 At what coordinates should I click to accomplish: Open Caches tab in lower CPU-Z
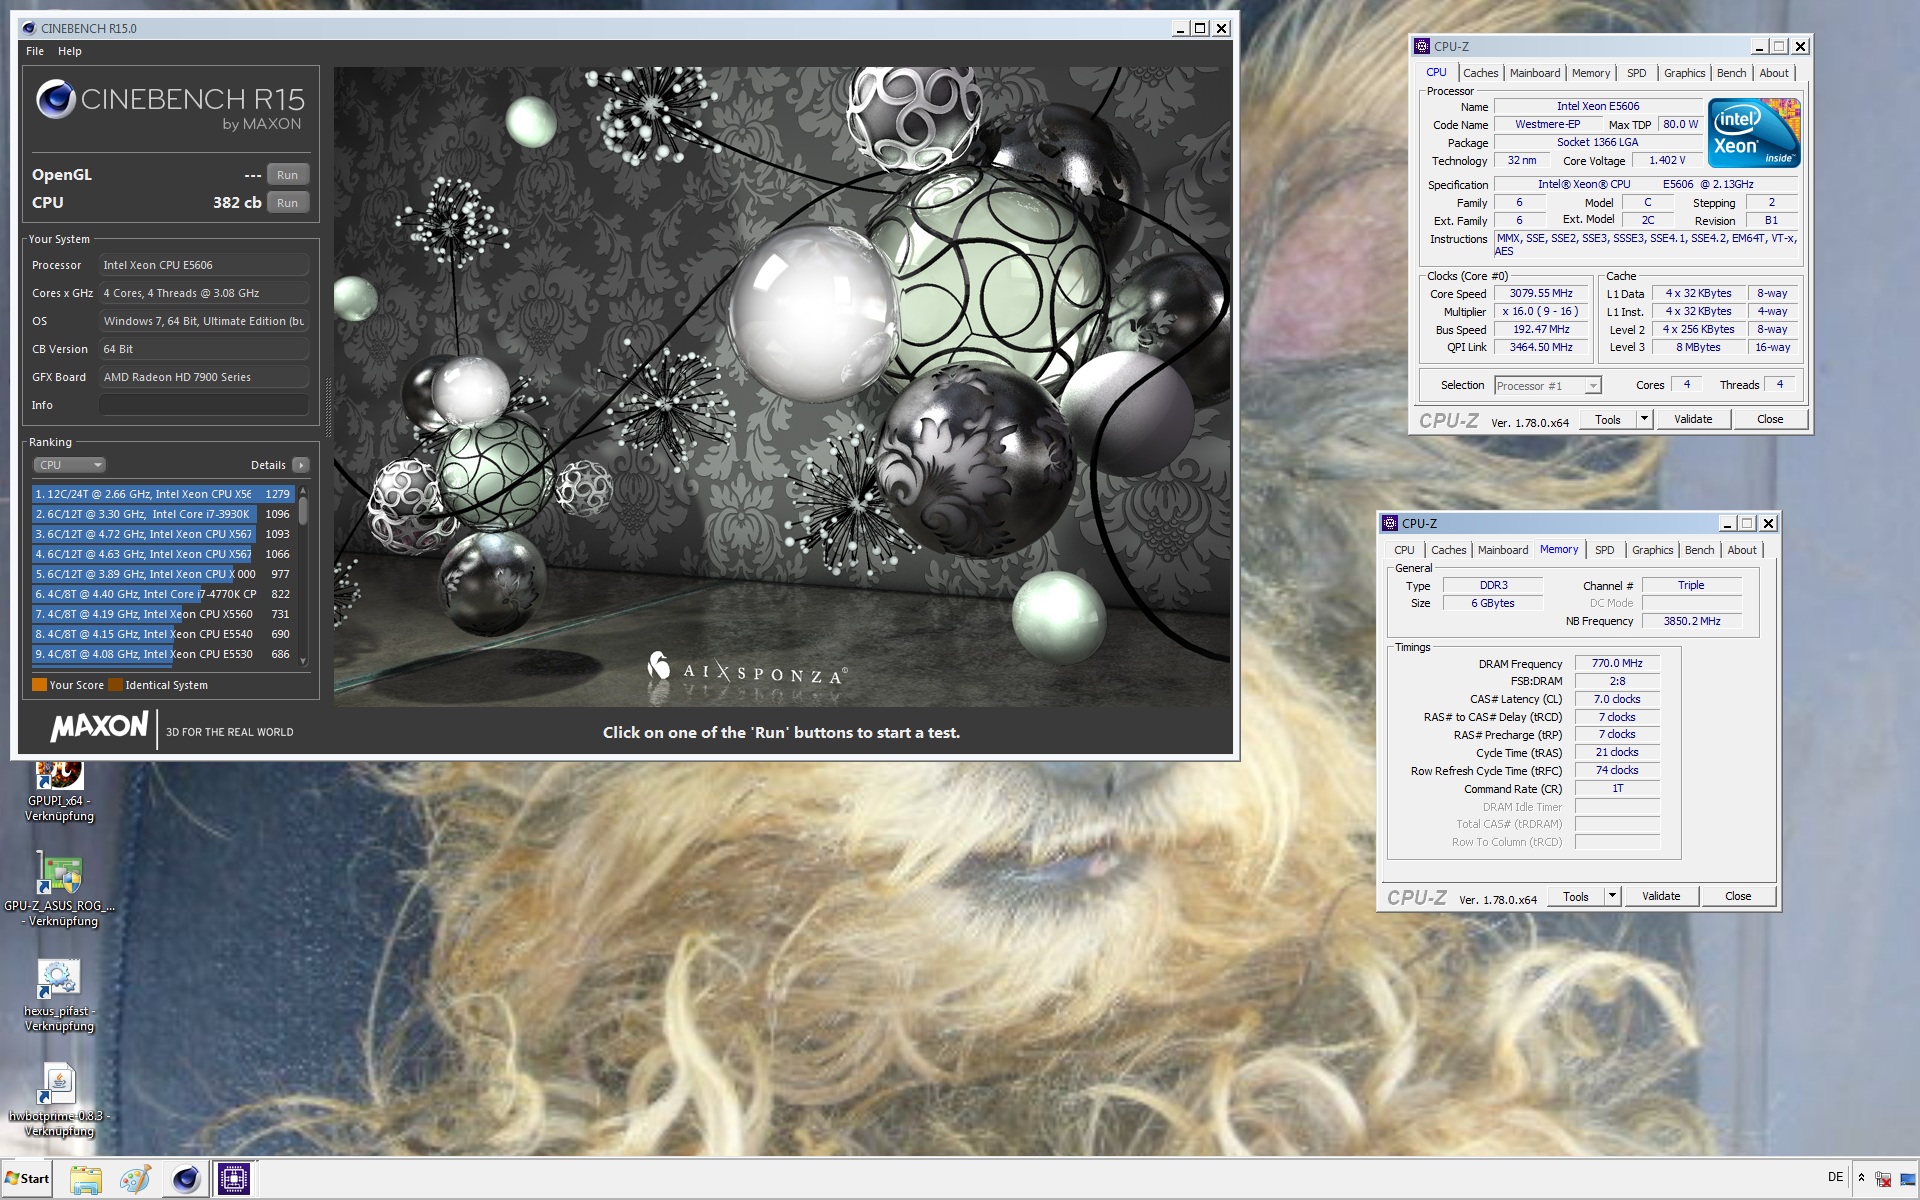[x=1448, y=550]
